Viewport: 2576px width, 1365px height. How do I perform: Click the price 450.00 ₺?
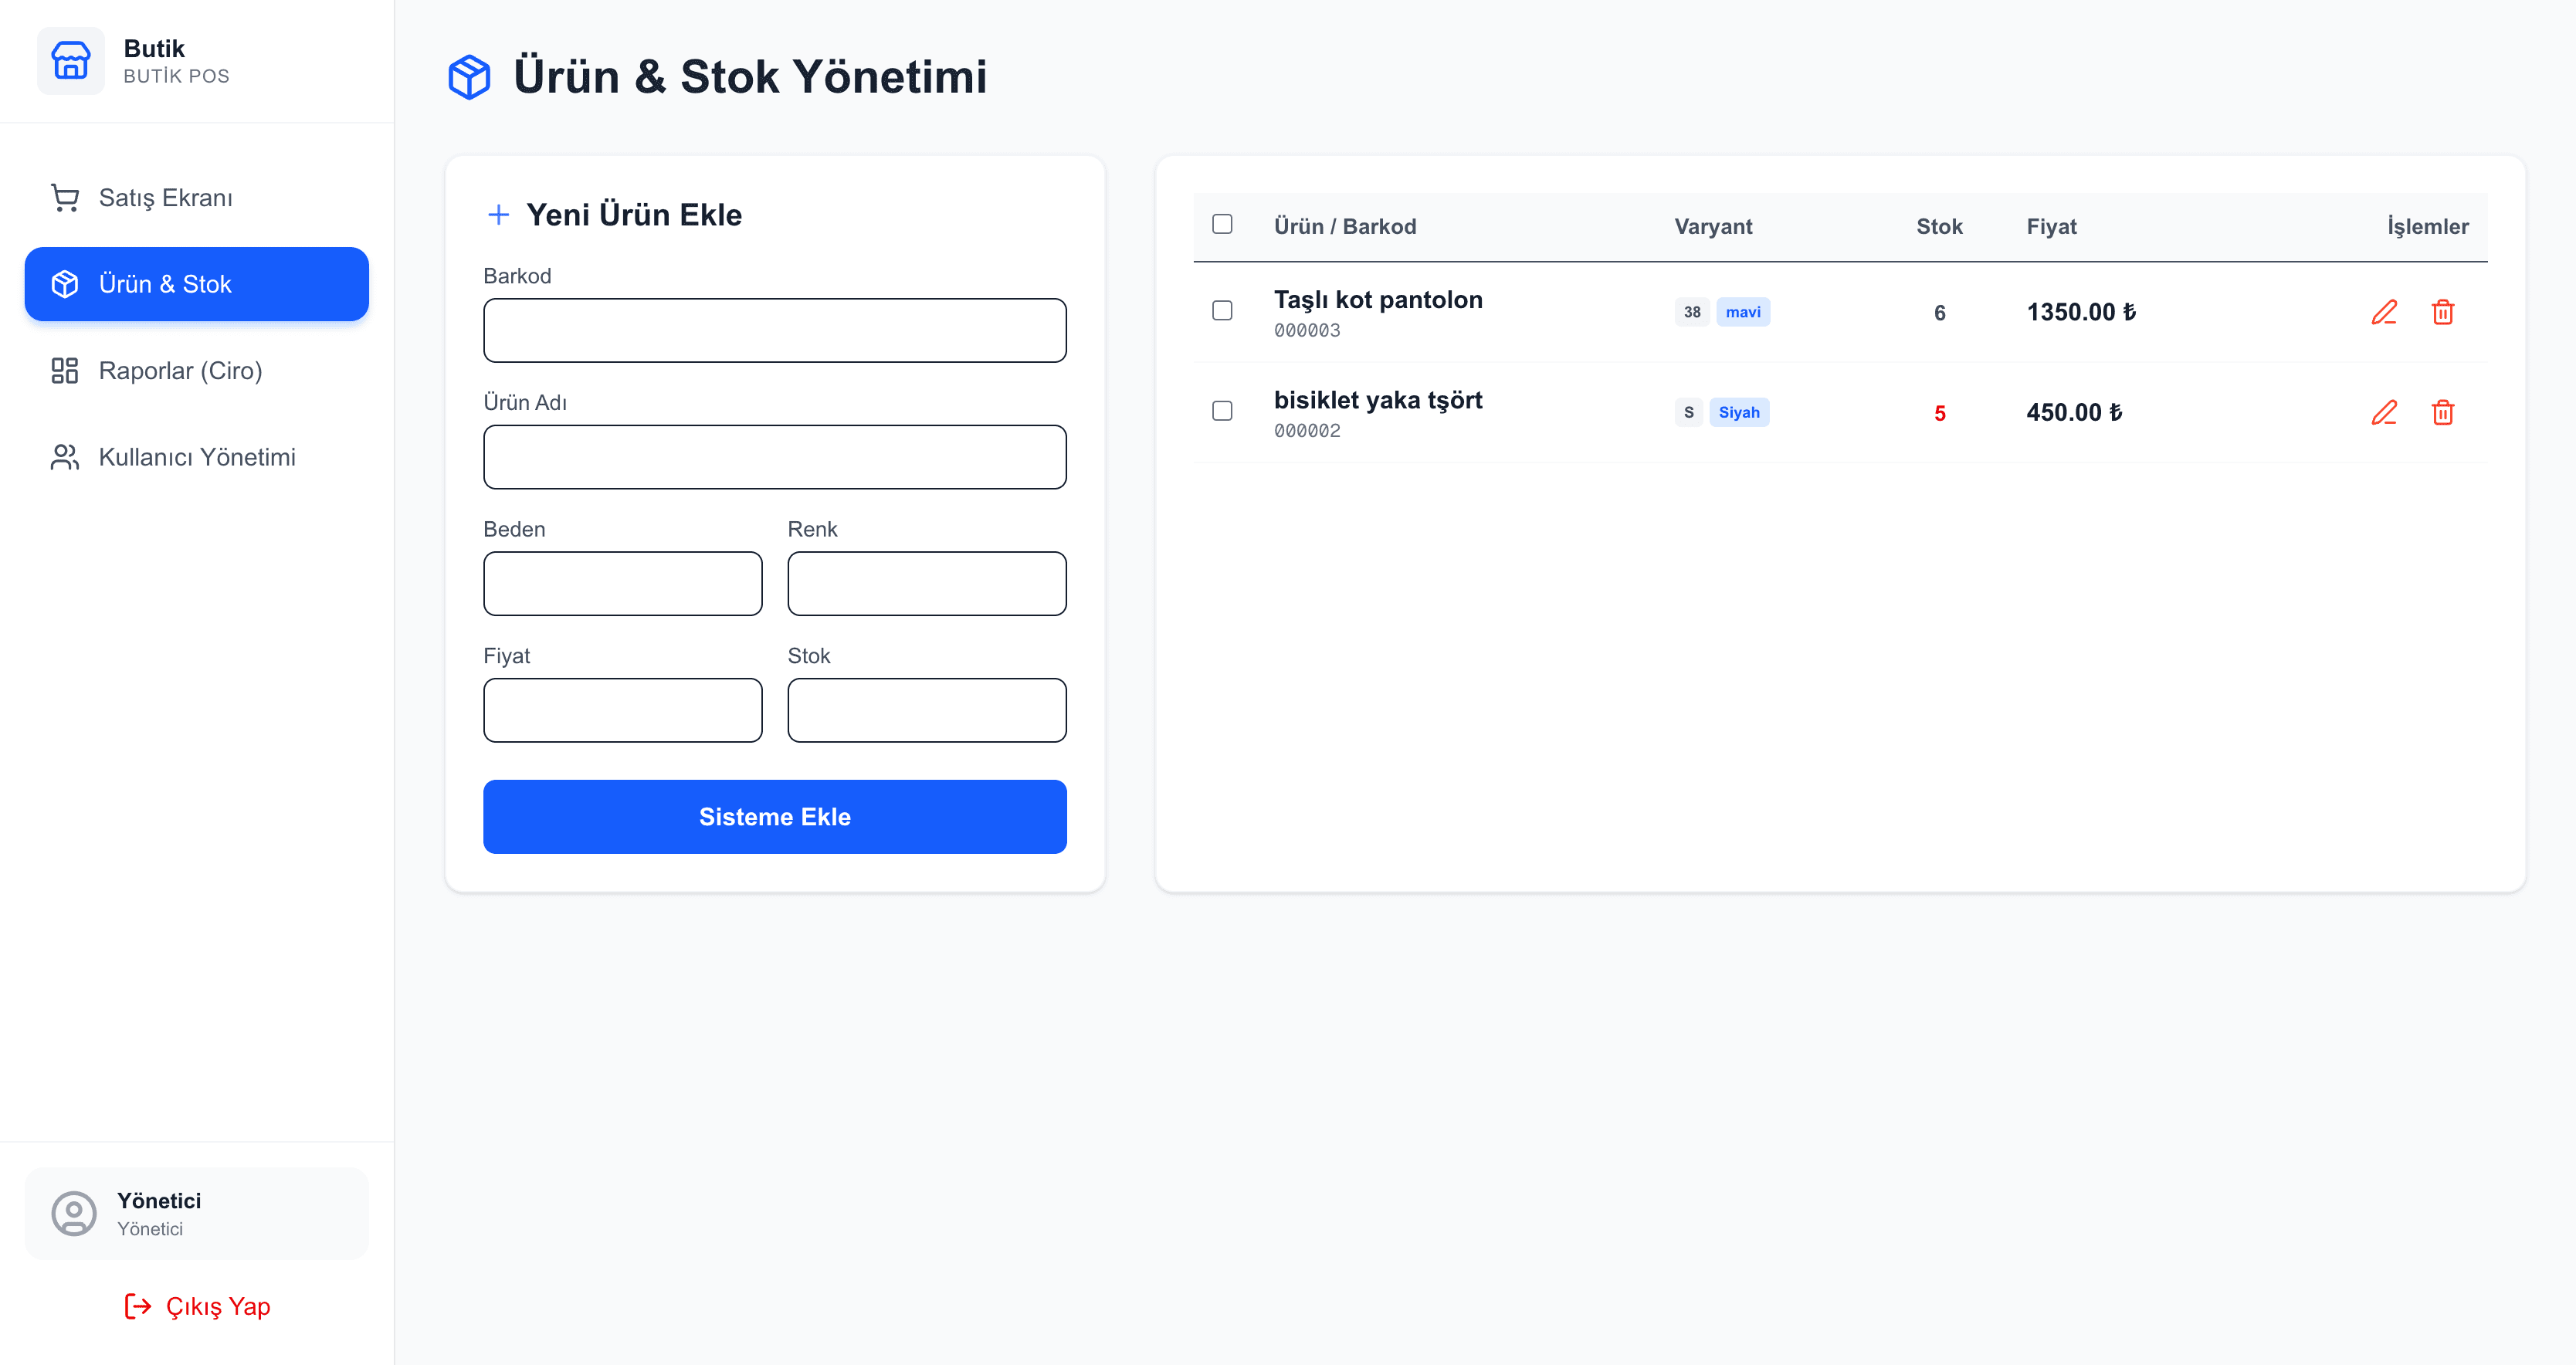click(x=2074, y=412)
